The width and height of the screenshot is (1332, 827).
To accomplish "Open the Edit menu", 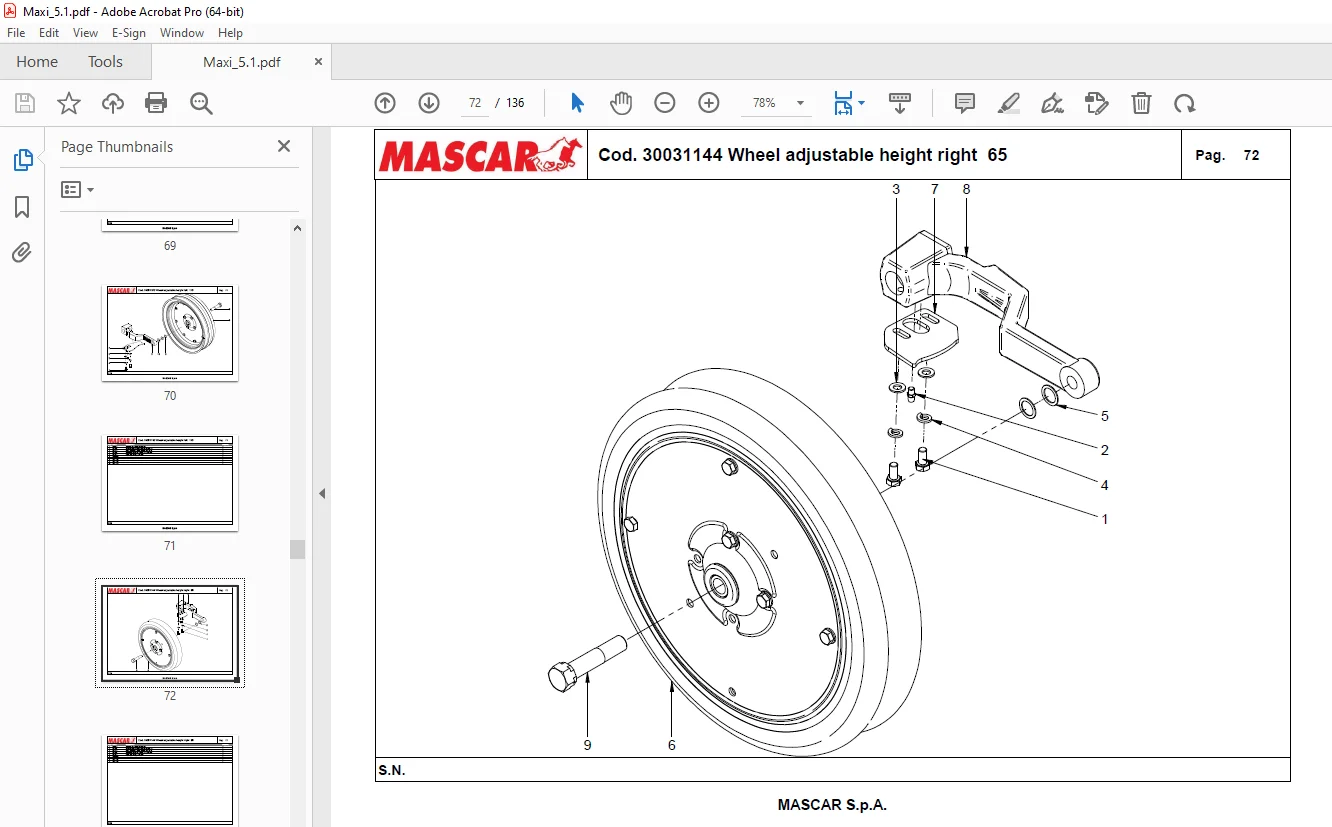I will pos(49,33).
